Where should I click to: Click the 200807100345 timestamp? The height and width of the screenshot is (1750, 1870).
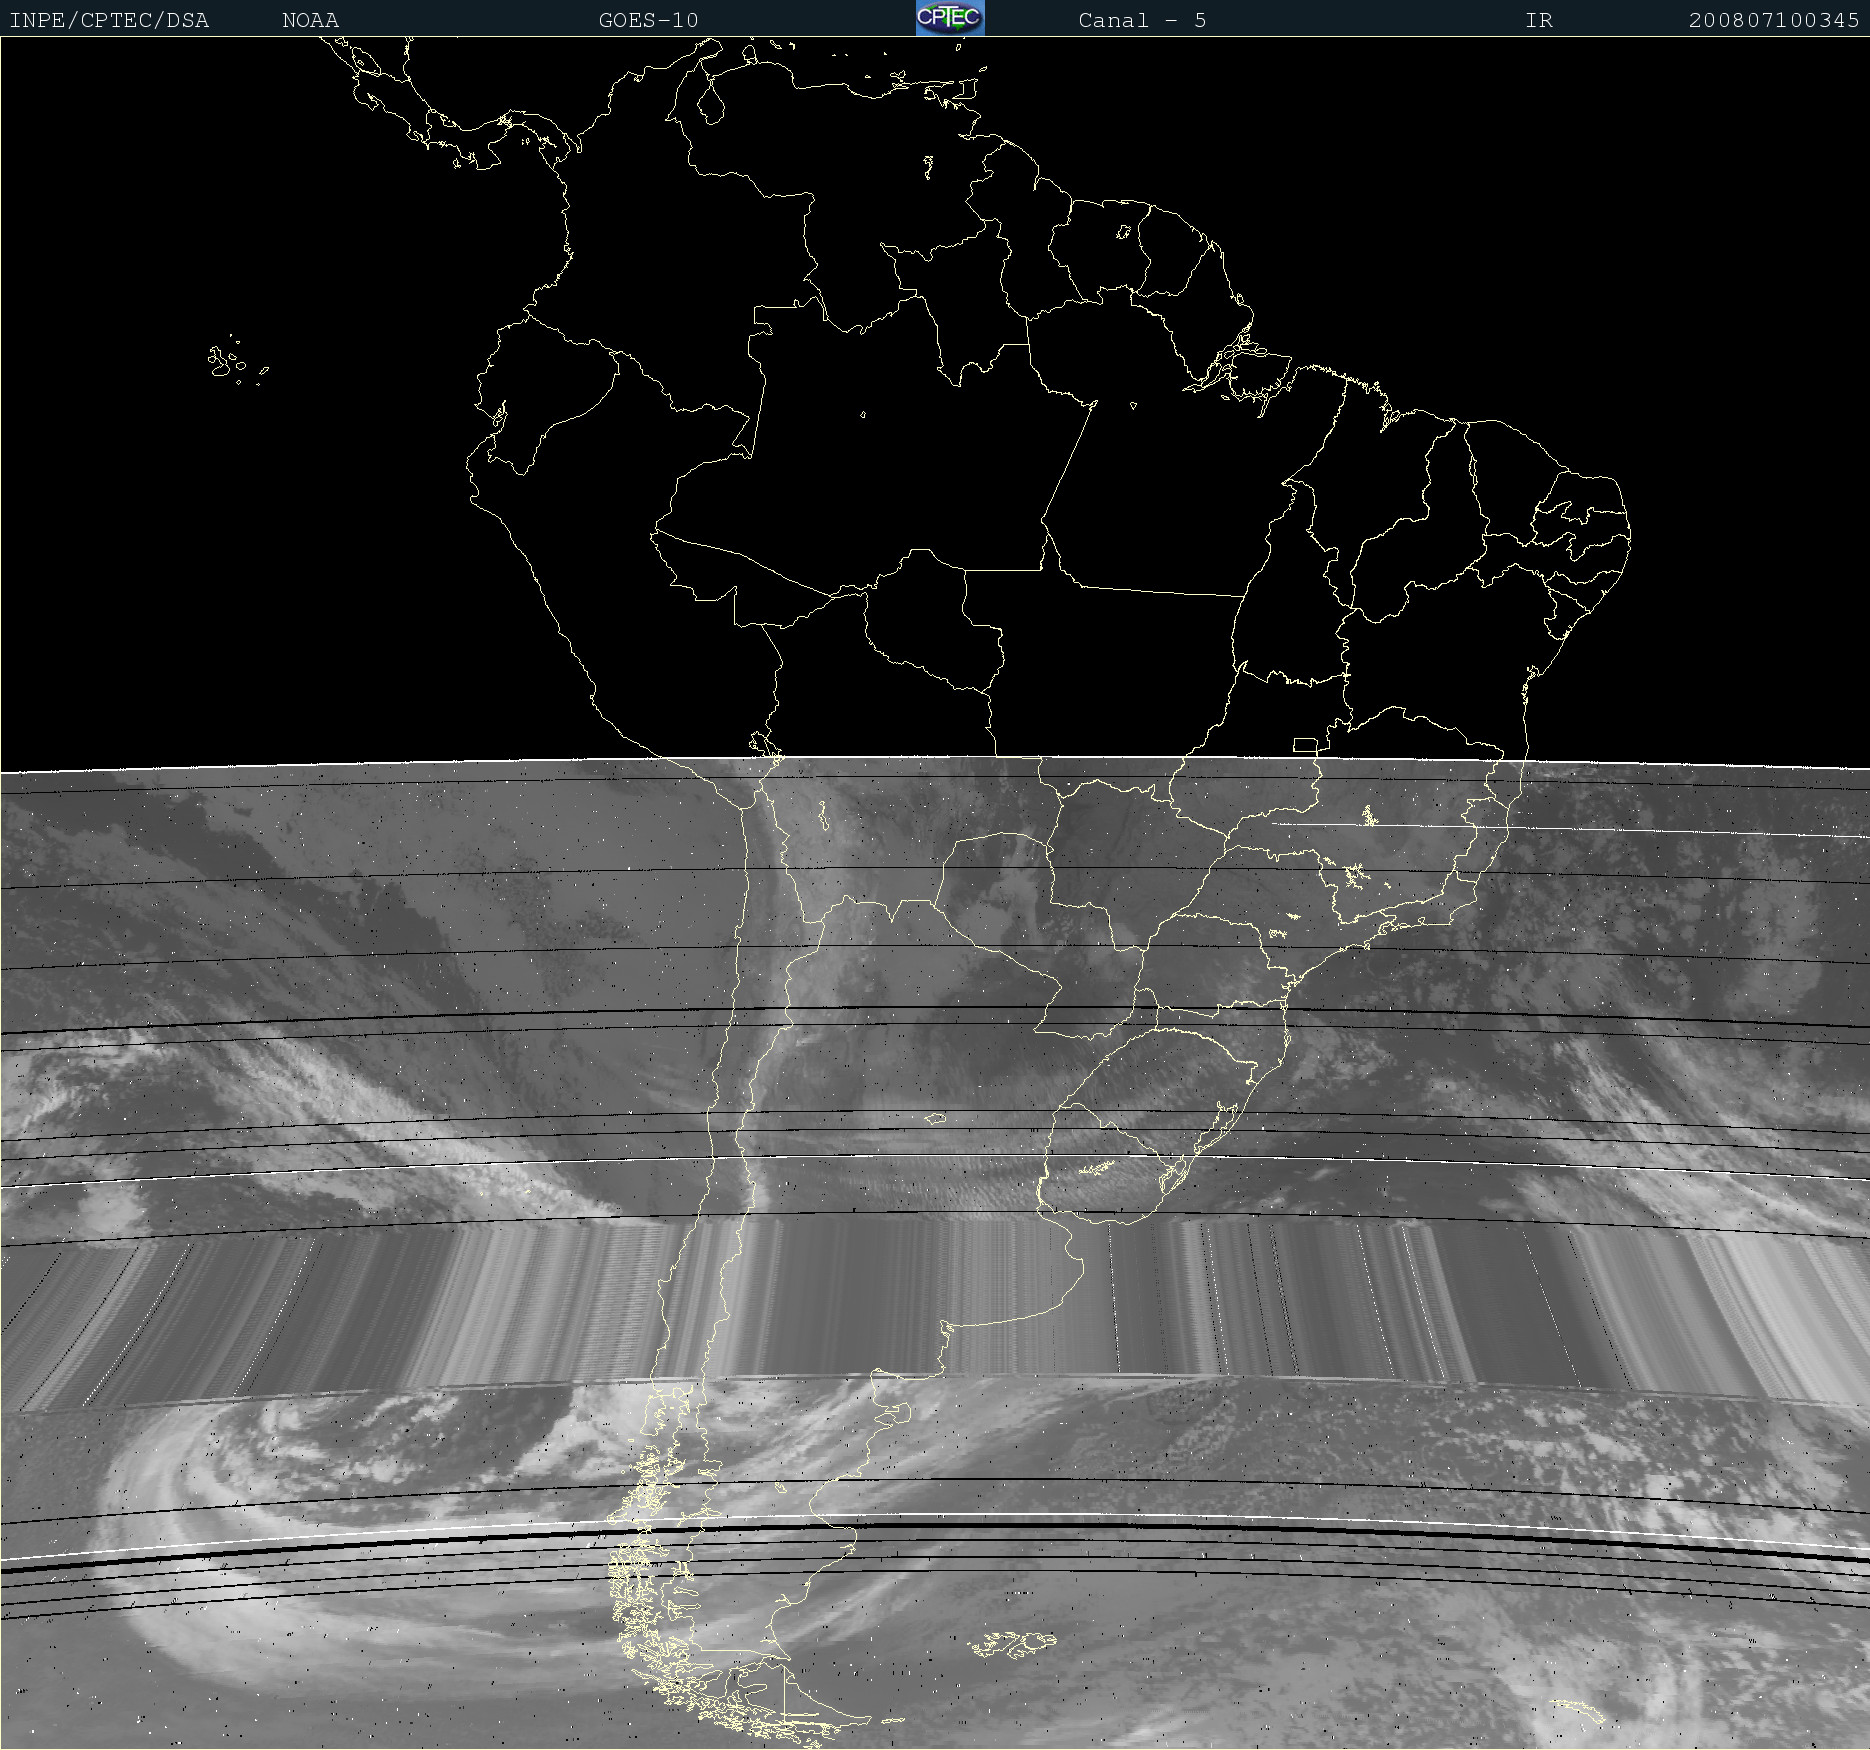pos(1773,20)
